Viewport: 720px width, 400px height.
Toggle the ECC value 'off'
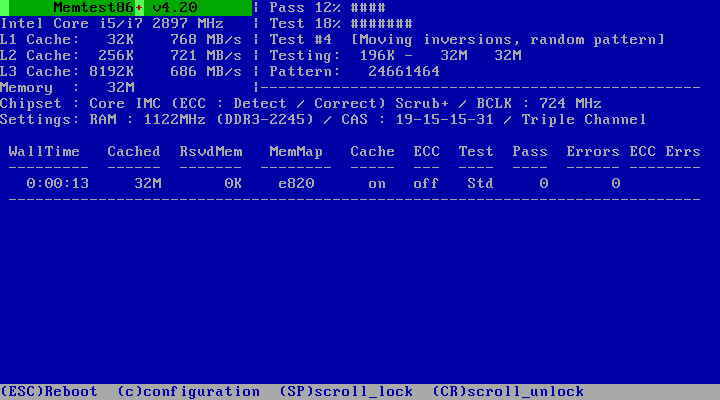(x=427, y=184)
